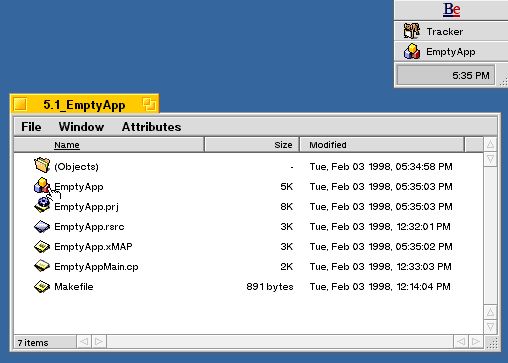Click right arrow at horizontal scrollbar's right end

point(476,342)
